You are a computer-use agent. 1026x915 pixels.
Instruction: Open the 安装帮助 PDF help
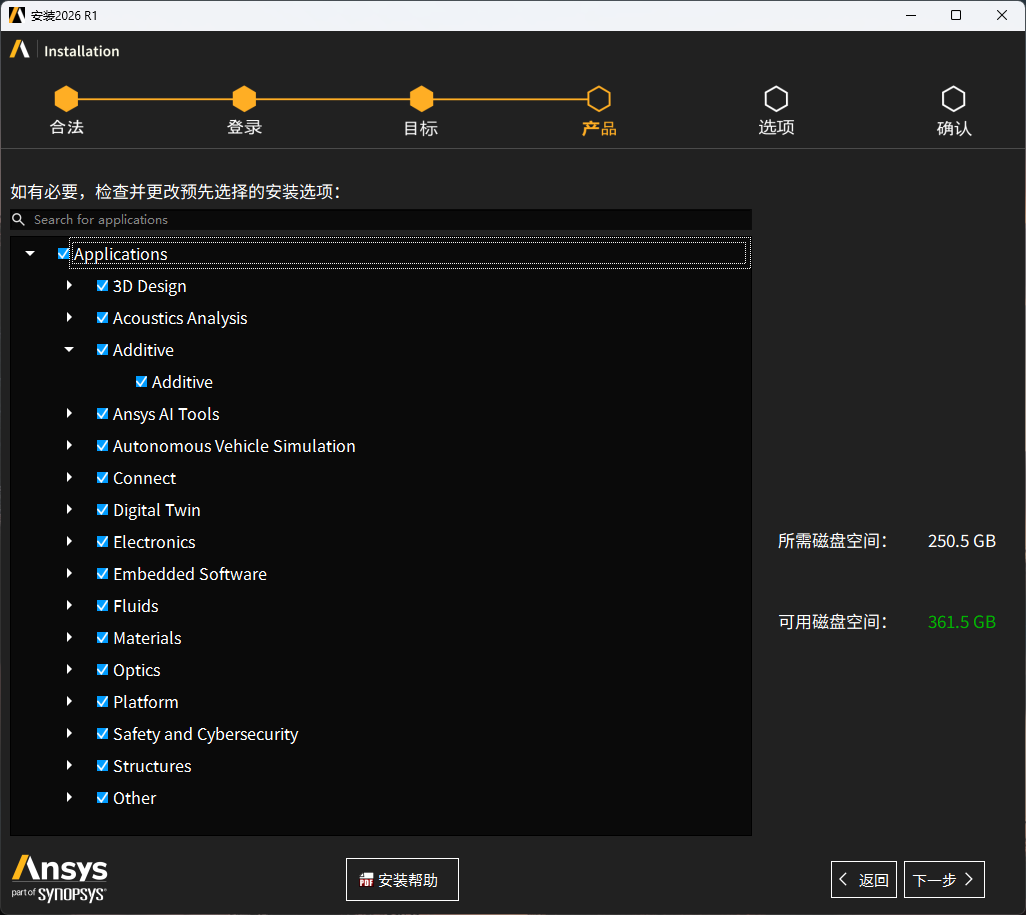[402, 880]
